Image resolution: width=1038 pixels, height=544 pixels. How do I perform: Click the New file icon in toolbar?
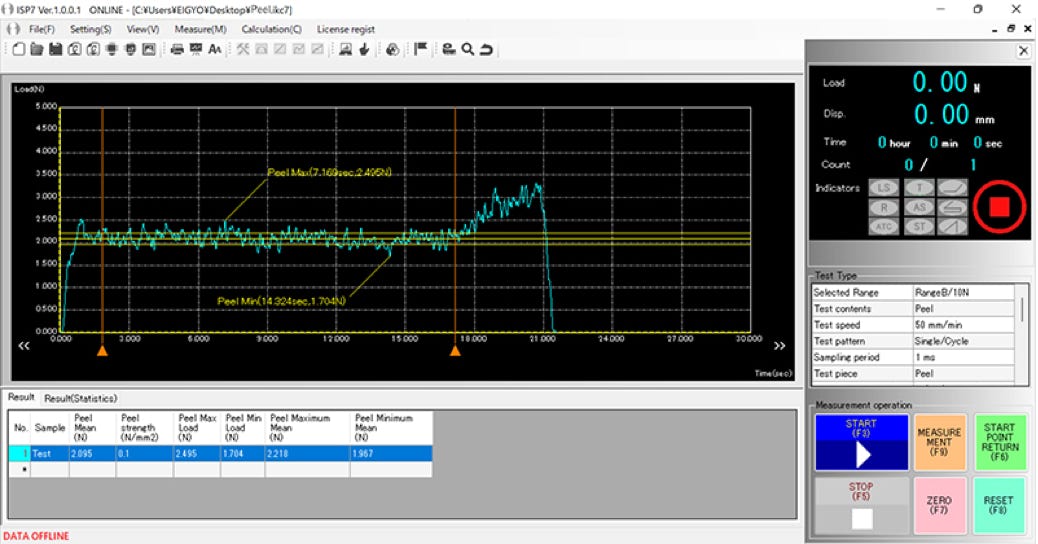click(x=19, y=49)
